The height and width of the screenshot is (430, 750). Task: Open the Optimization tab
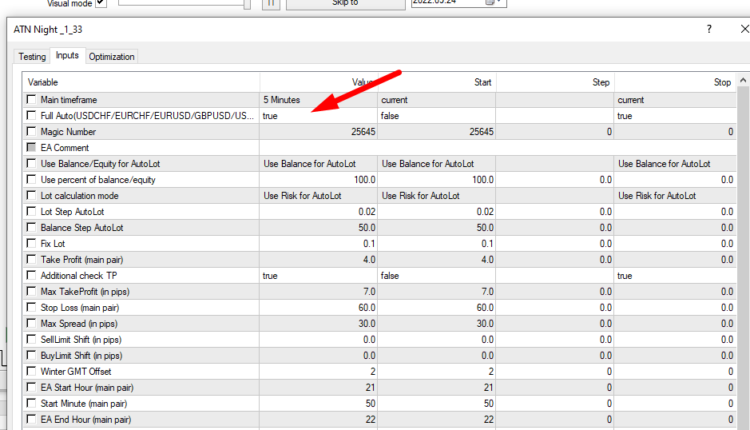pyautogui.click(x=111, y=56)
